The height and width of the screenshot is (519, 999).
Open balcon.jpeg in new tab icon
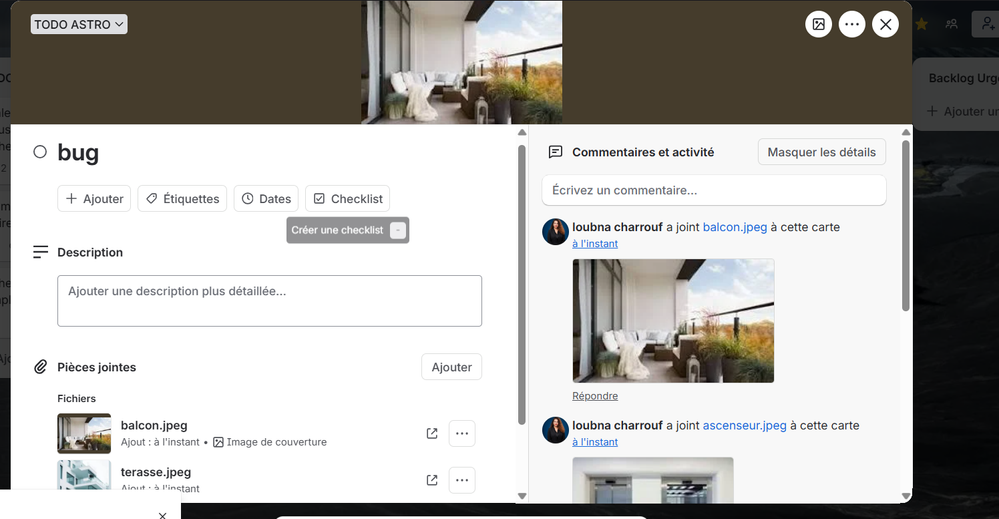point(432,434)
